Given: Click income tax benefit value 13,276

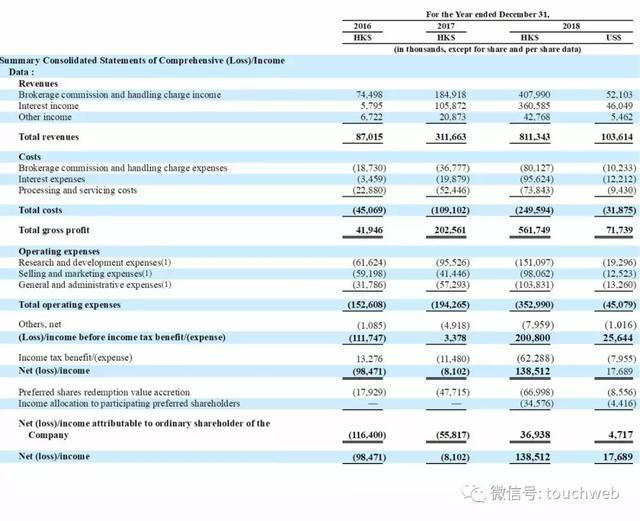Looking at the screenshot, I should pos(369,359).
